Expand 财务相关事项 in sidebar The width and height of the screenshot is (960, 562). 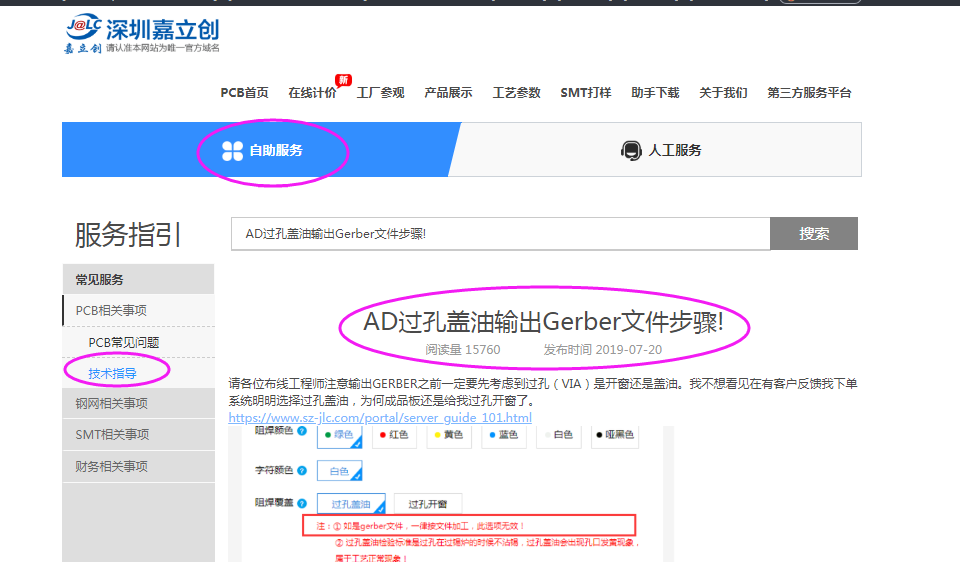coord(138,466)
